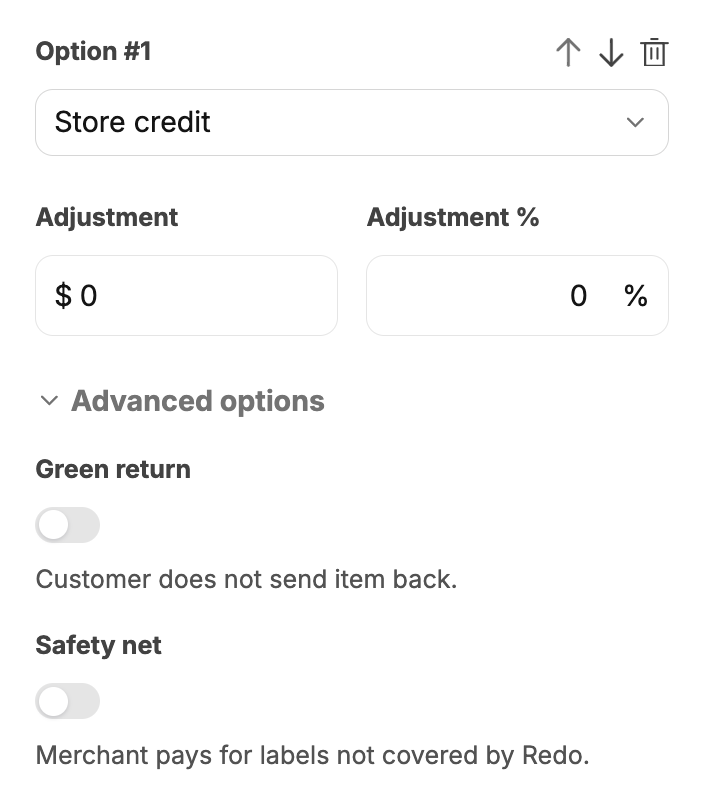The width and height of the screenshot is (702, 804).
Task: Turn on the Safety net switch
Action: pos(68,701)
